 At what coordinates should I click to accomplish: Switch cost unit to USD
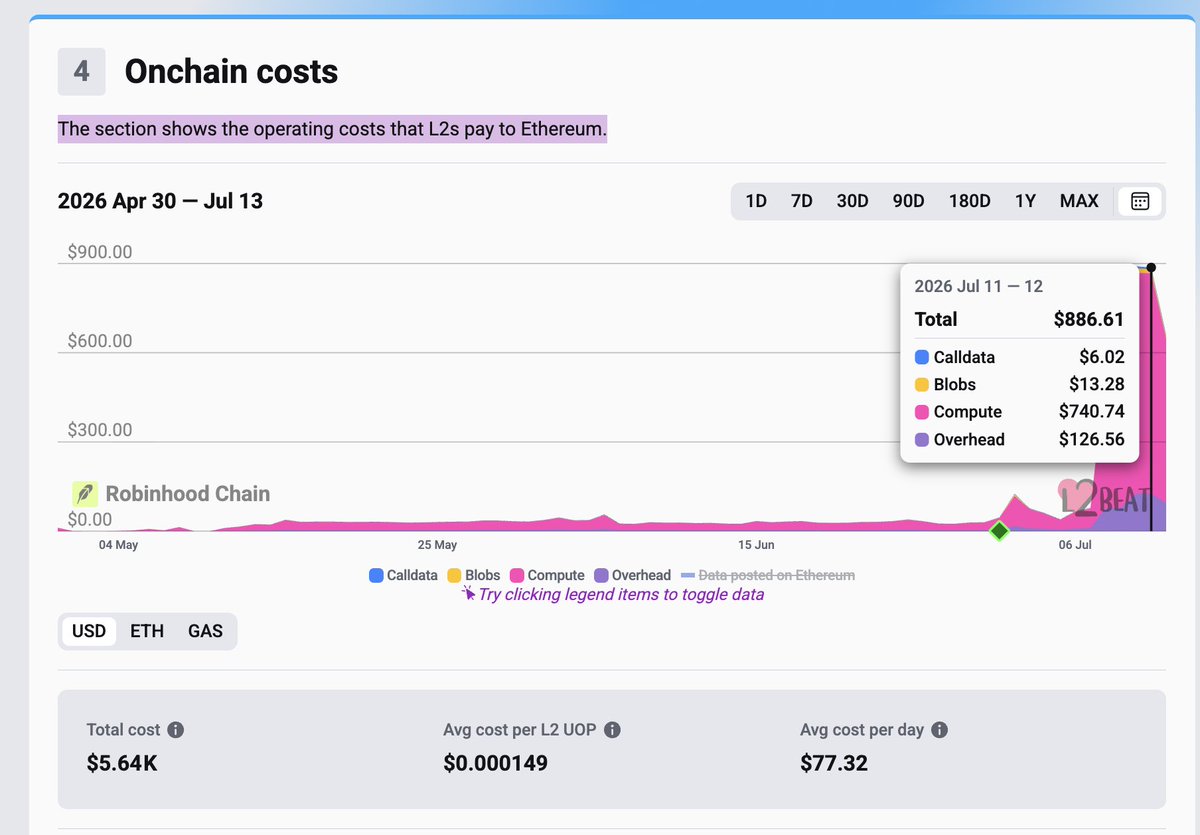click(x=89, y=631)
